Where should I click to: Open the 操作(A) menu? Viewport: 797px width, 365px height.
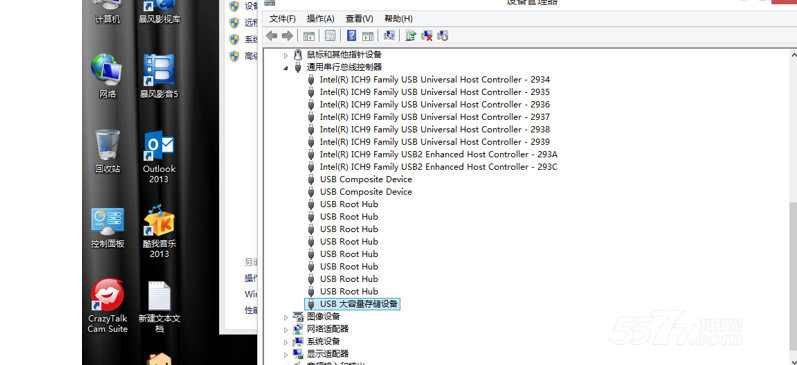pyautogui.click(x=320, y=19)
